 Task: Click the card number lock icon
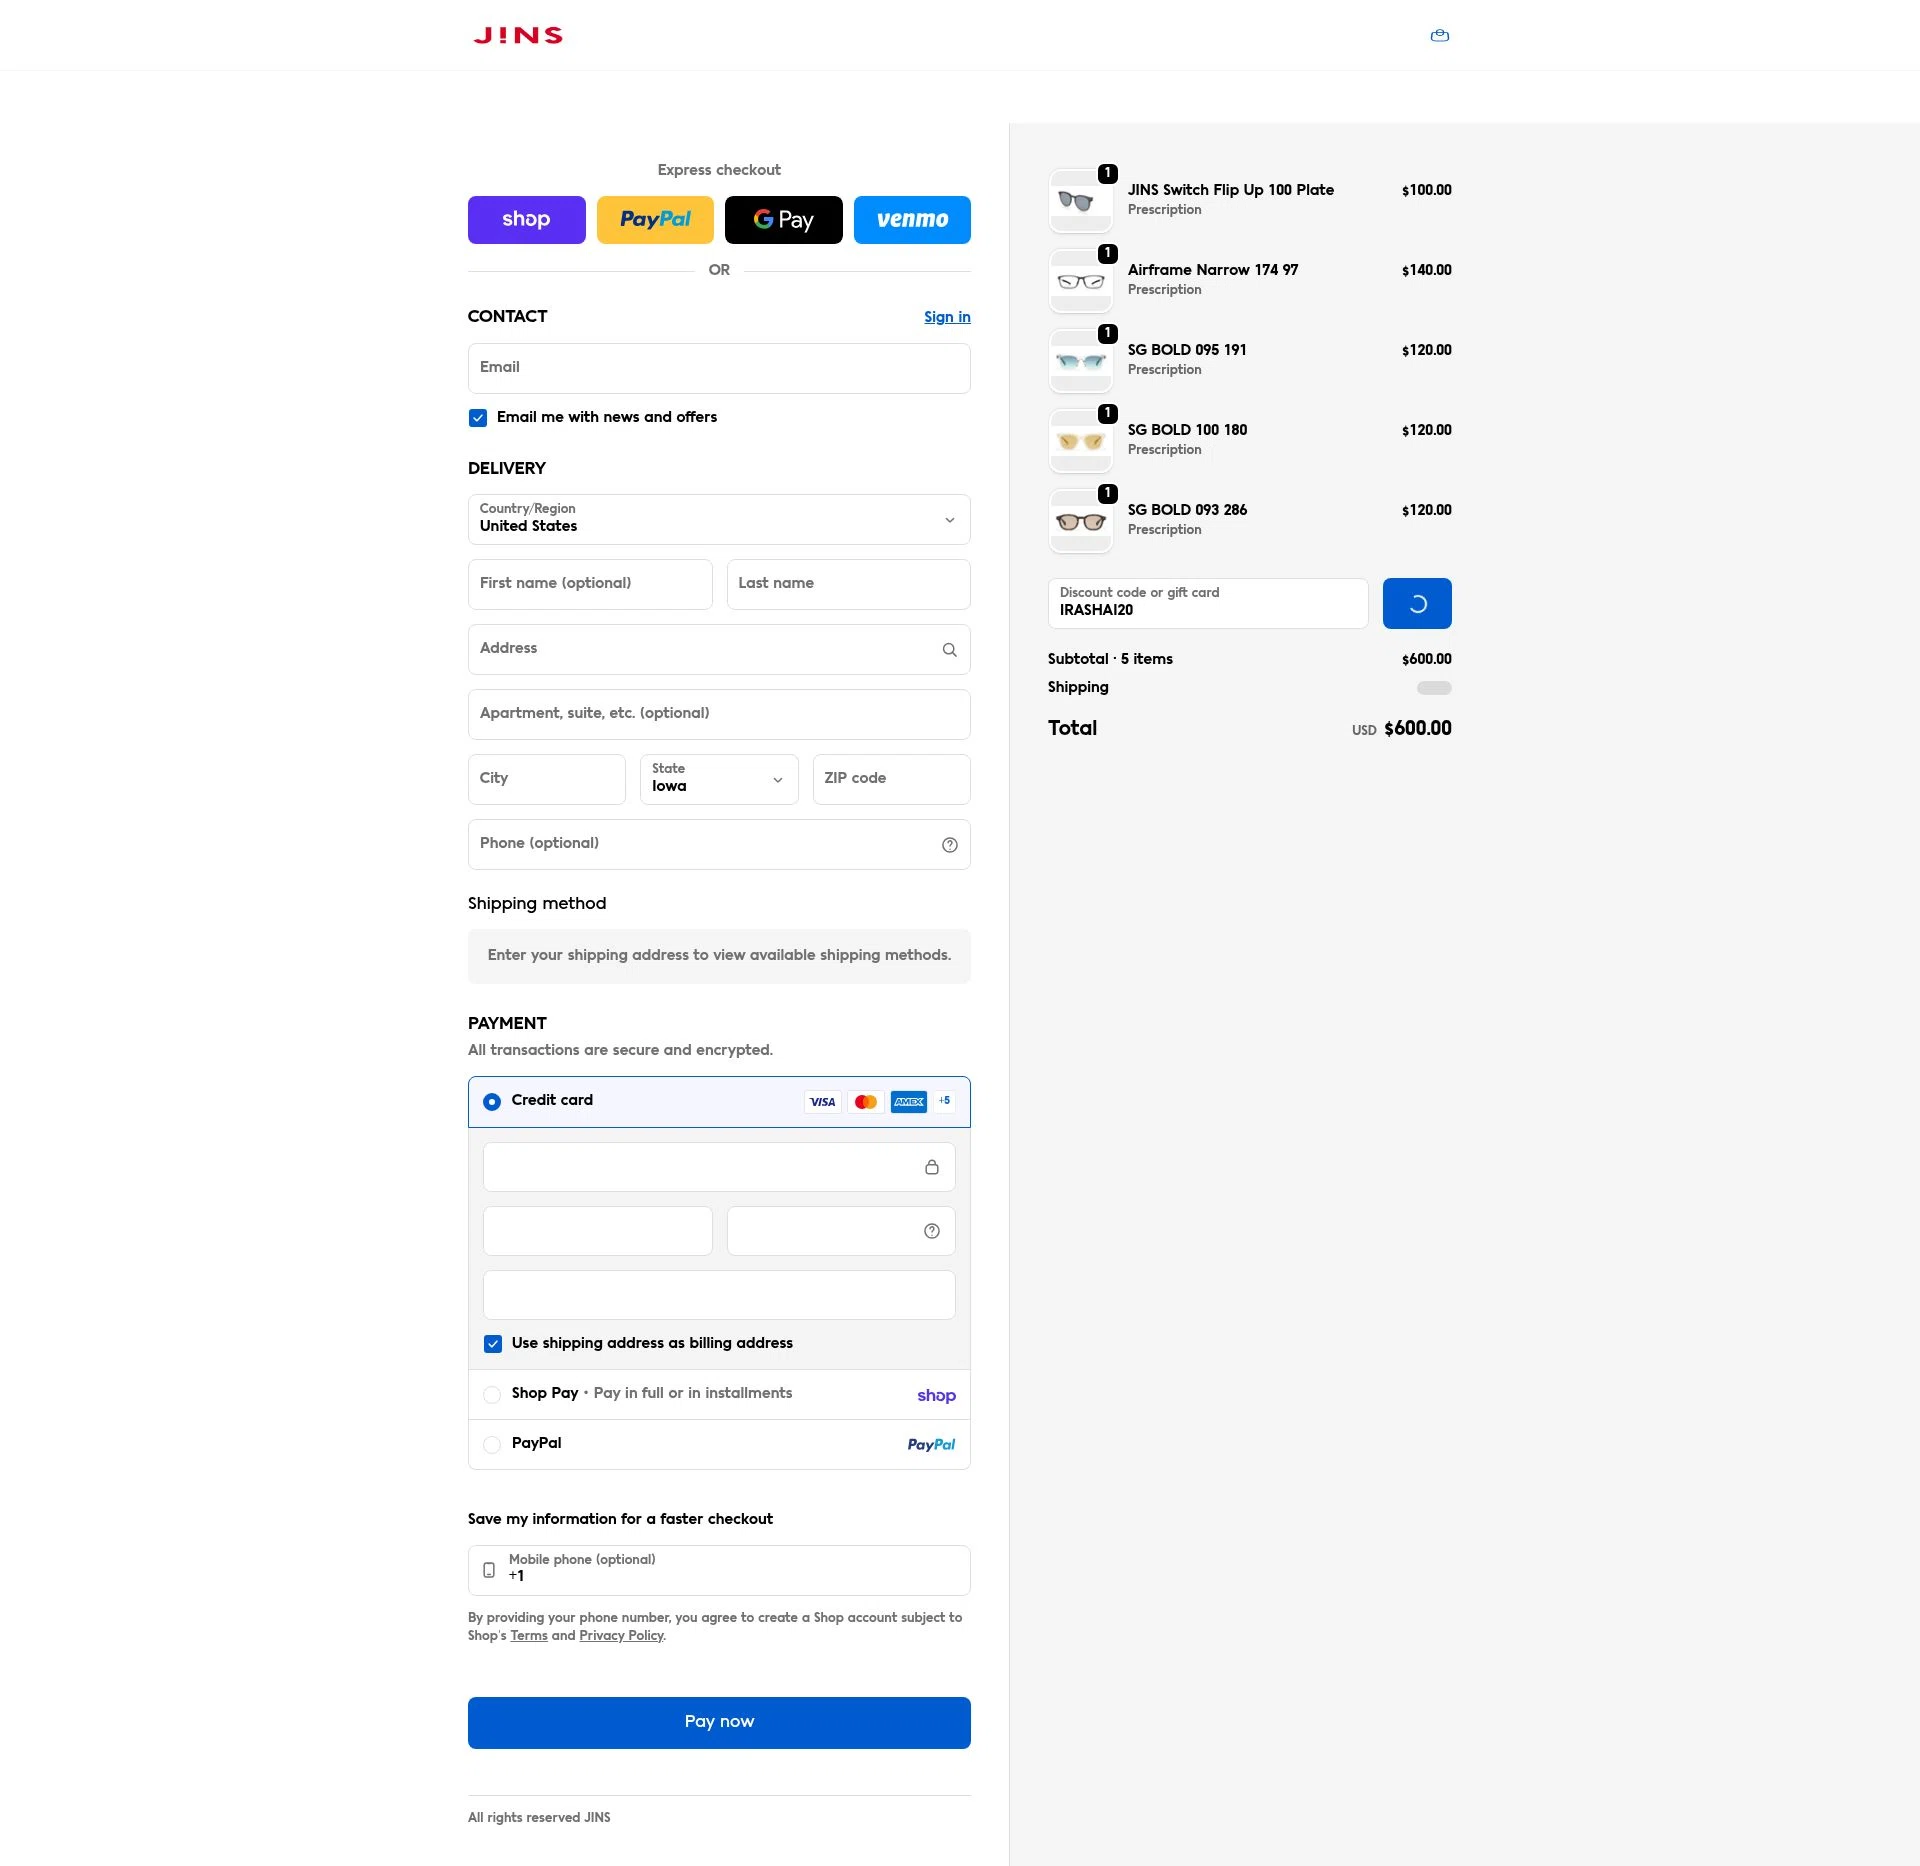[x=931, y=1167]
